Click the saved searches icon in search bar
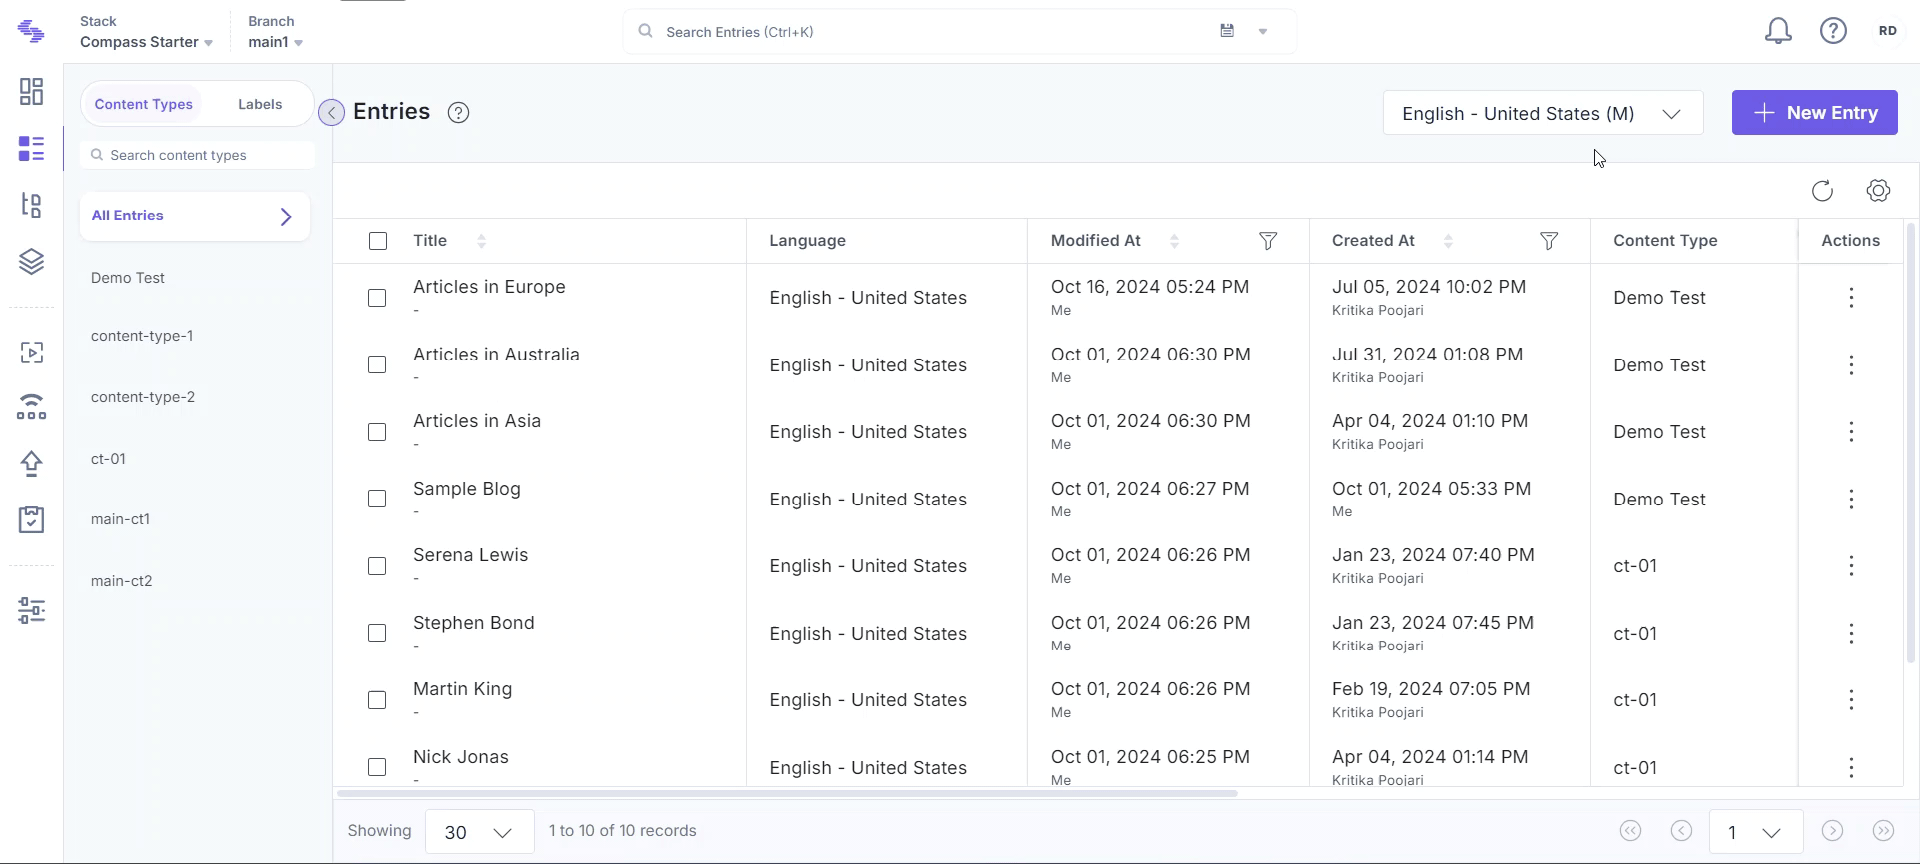The height and width of the screenshot is (864, 1920). point(1227,31)
